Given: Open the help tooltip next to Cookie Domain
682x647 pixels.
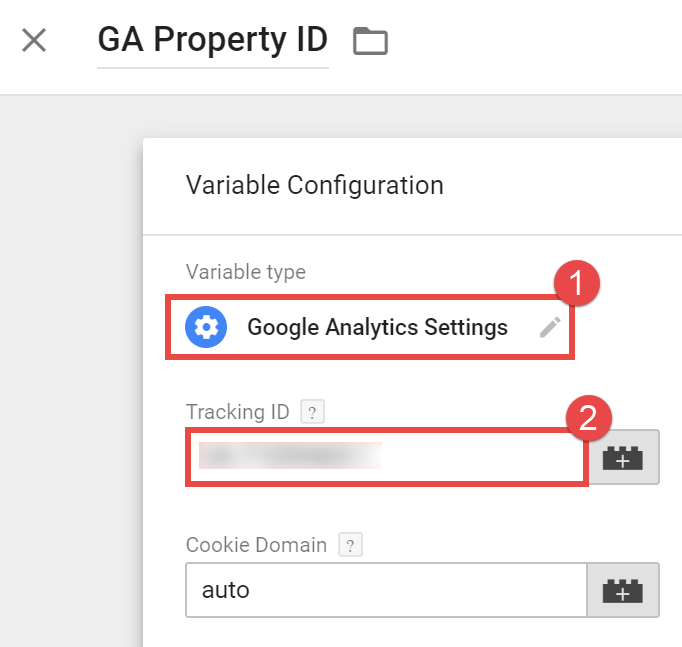Looking at the screenshot, I should click(x=350, y=545).
